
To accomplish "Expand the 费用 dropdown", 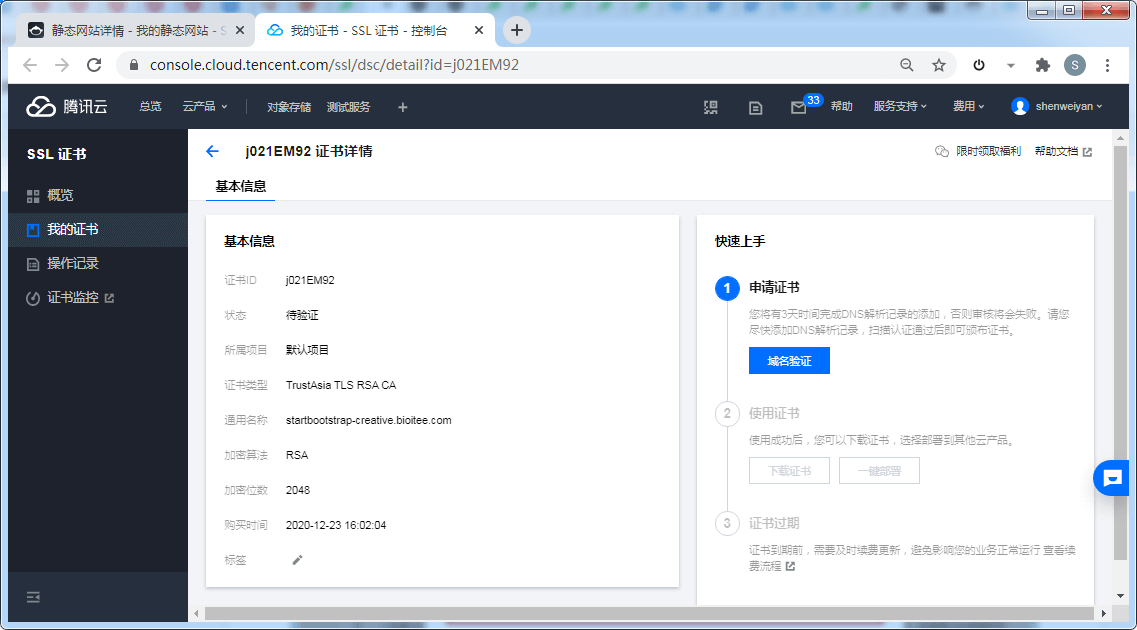I will (x=968, y=107).
